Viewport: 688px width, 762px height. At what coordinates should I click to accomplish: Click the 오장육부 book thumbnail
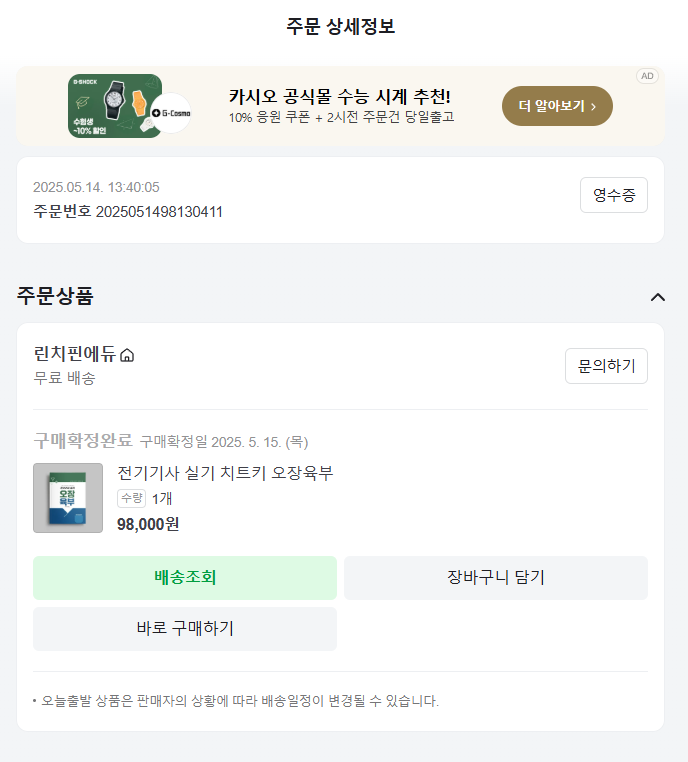(x=68, y=498)
